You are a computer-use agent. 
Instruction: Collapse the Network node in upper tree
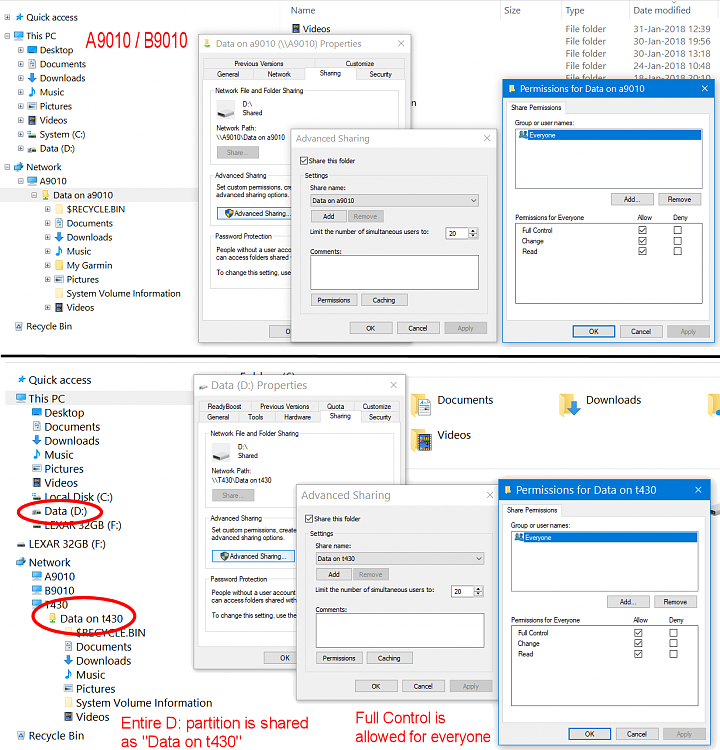(x=7, y=167)
